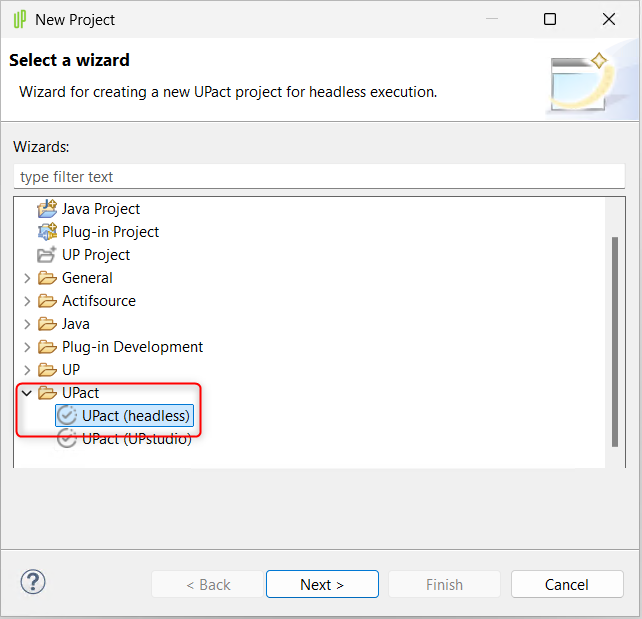Image resolution: width=642 pixels, height=619 pixels.
Task: Click the UP Project wizard icon
Action: [47, 255]
